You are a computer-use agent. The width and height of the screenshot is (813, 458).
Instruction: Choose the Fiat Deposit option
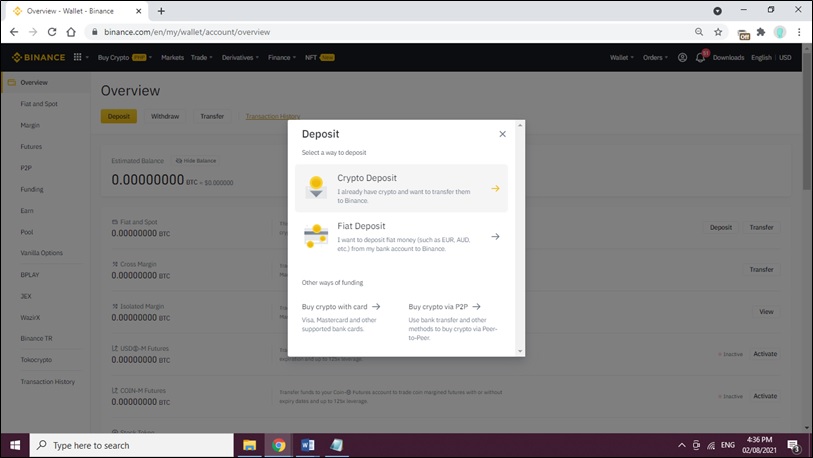point(401,237)
